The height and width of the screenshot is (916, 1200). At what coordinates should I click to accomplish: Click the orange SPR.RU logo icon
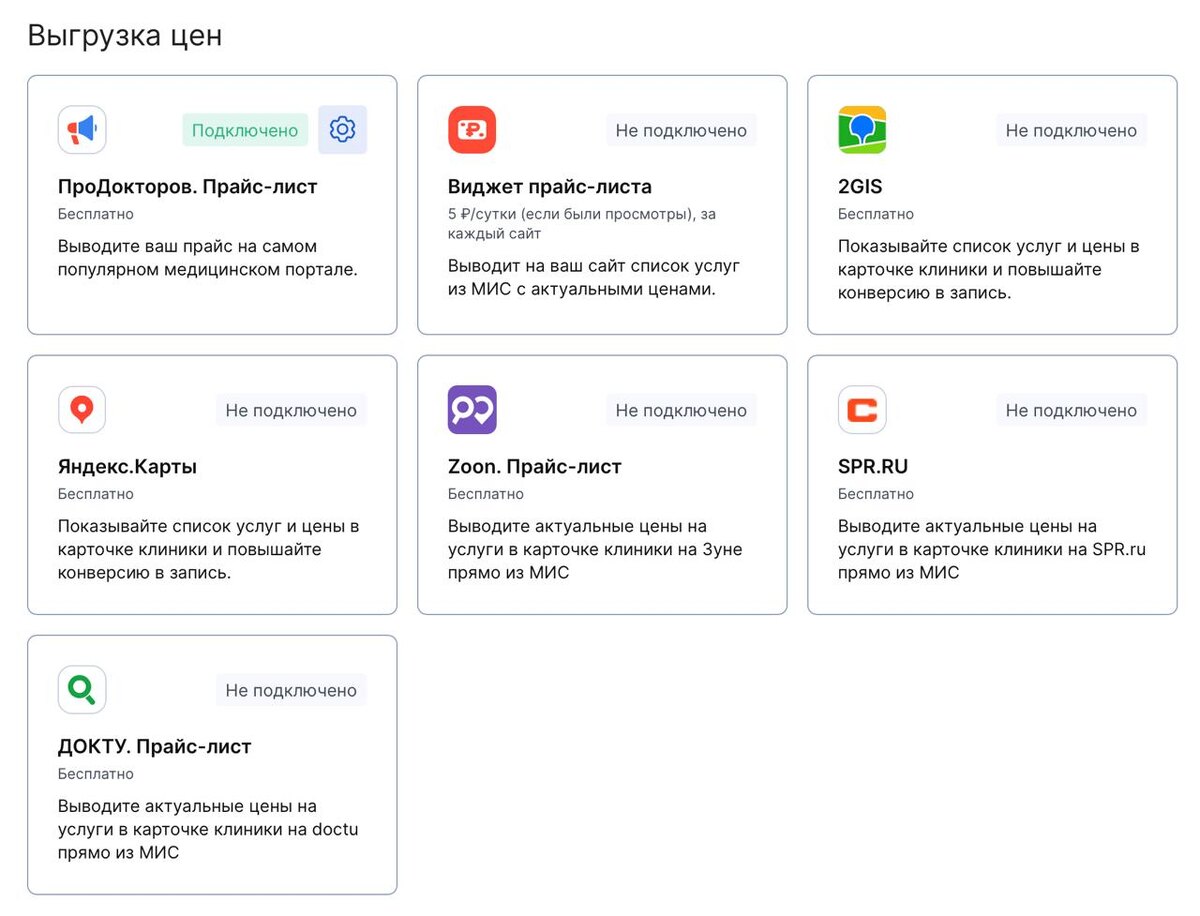862,410
